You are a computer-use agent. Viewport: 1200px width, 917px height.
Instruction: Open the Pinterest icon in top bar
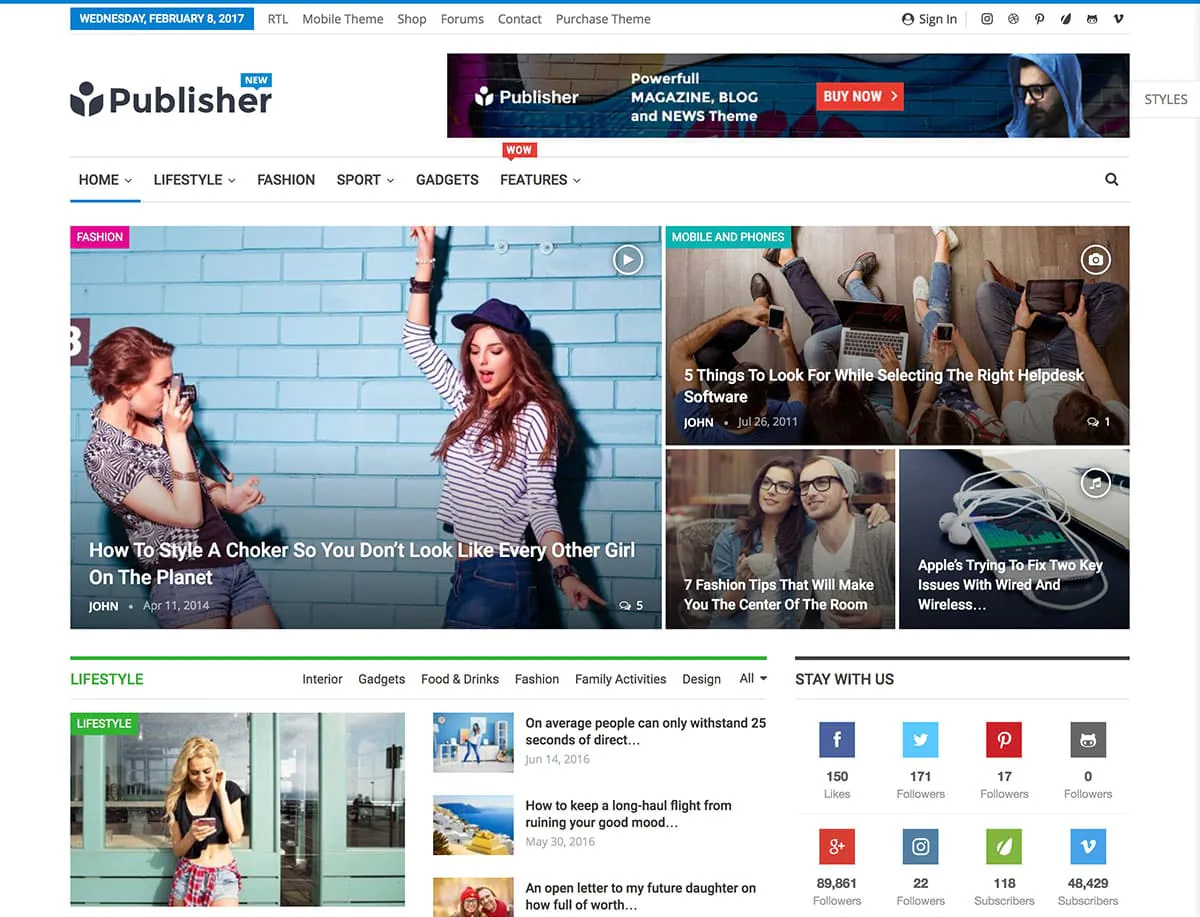pos(1040,19)
